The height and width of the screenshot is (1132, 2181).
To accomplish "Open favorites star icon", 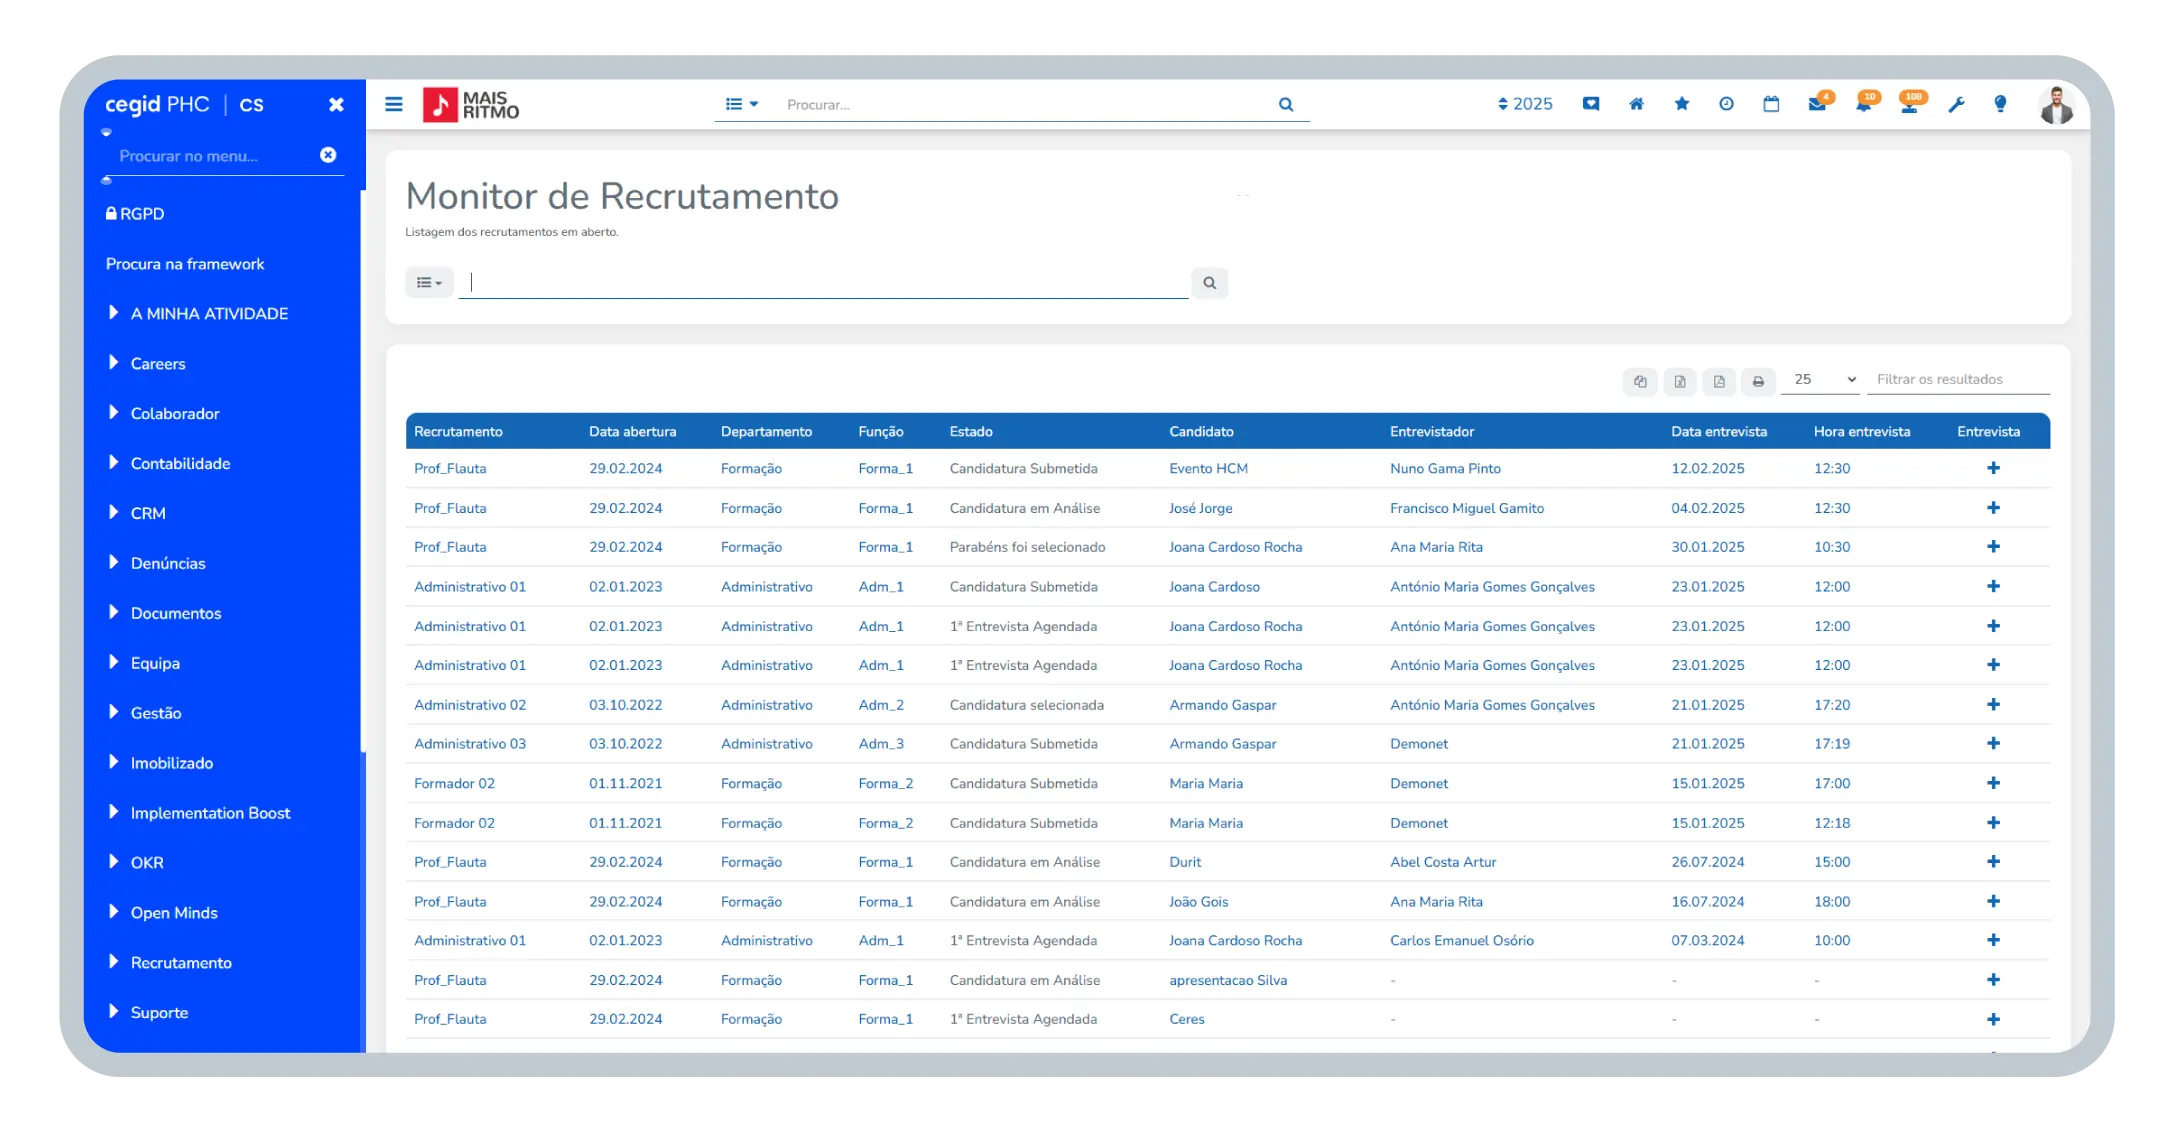I will [1682, 104].
